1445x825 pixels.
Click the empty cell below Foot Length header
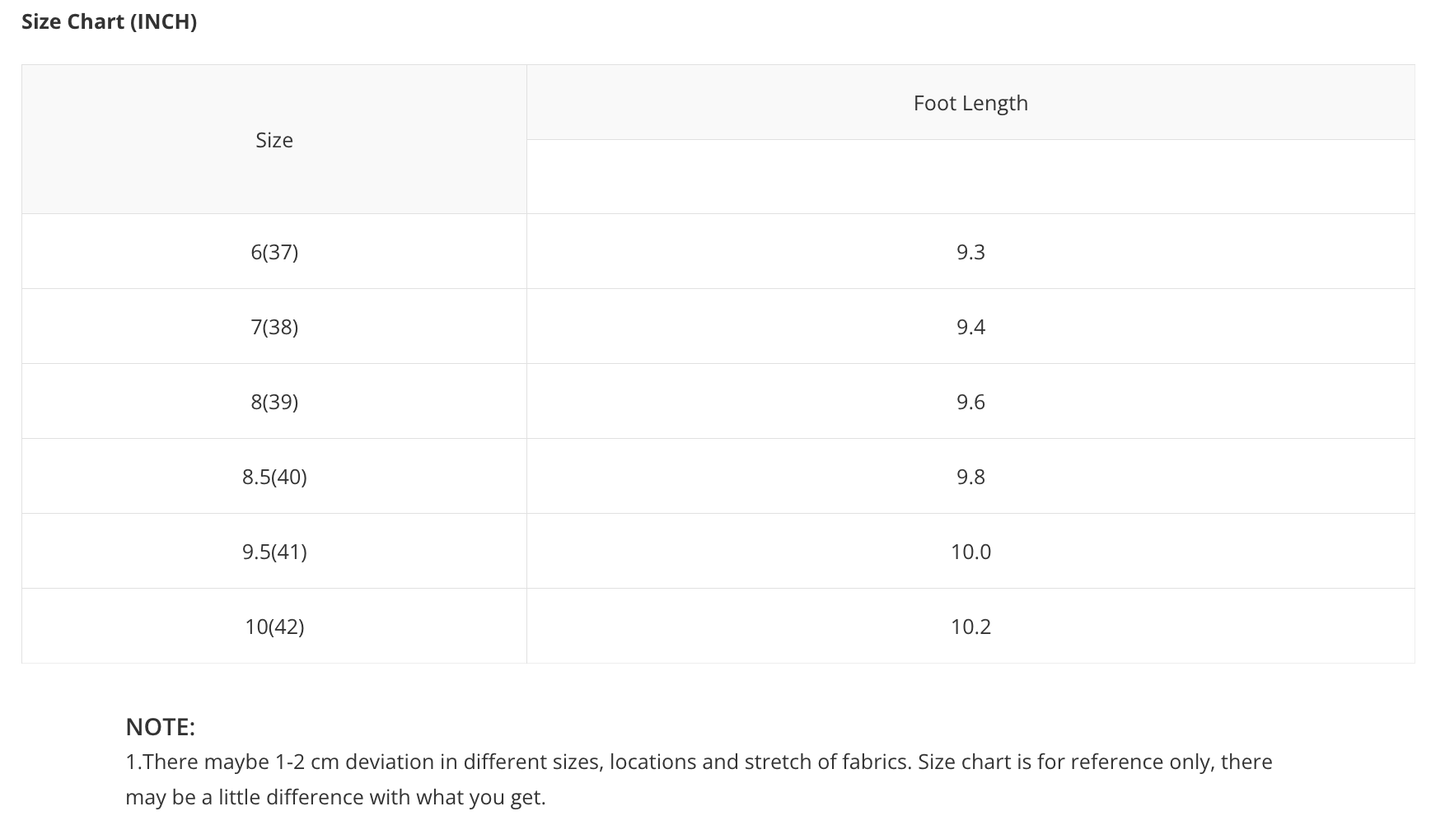pos(970,177)
